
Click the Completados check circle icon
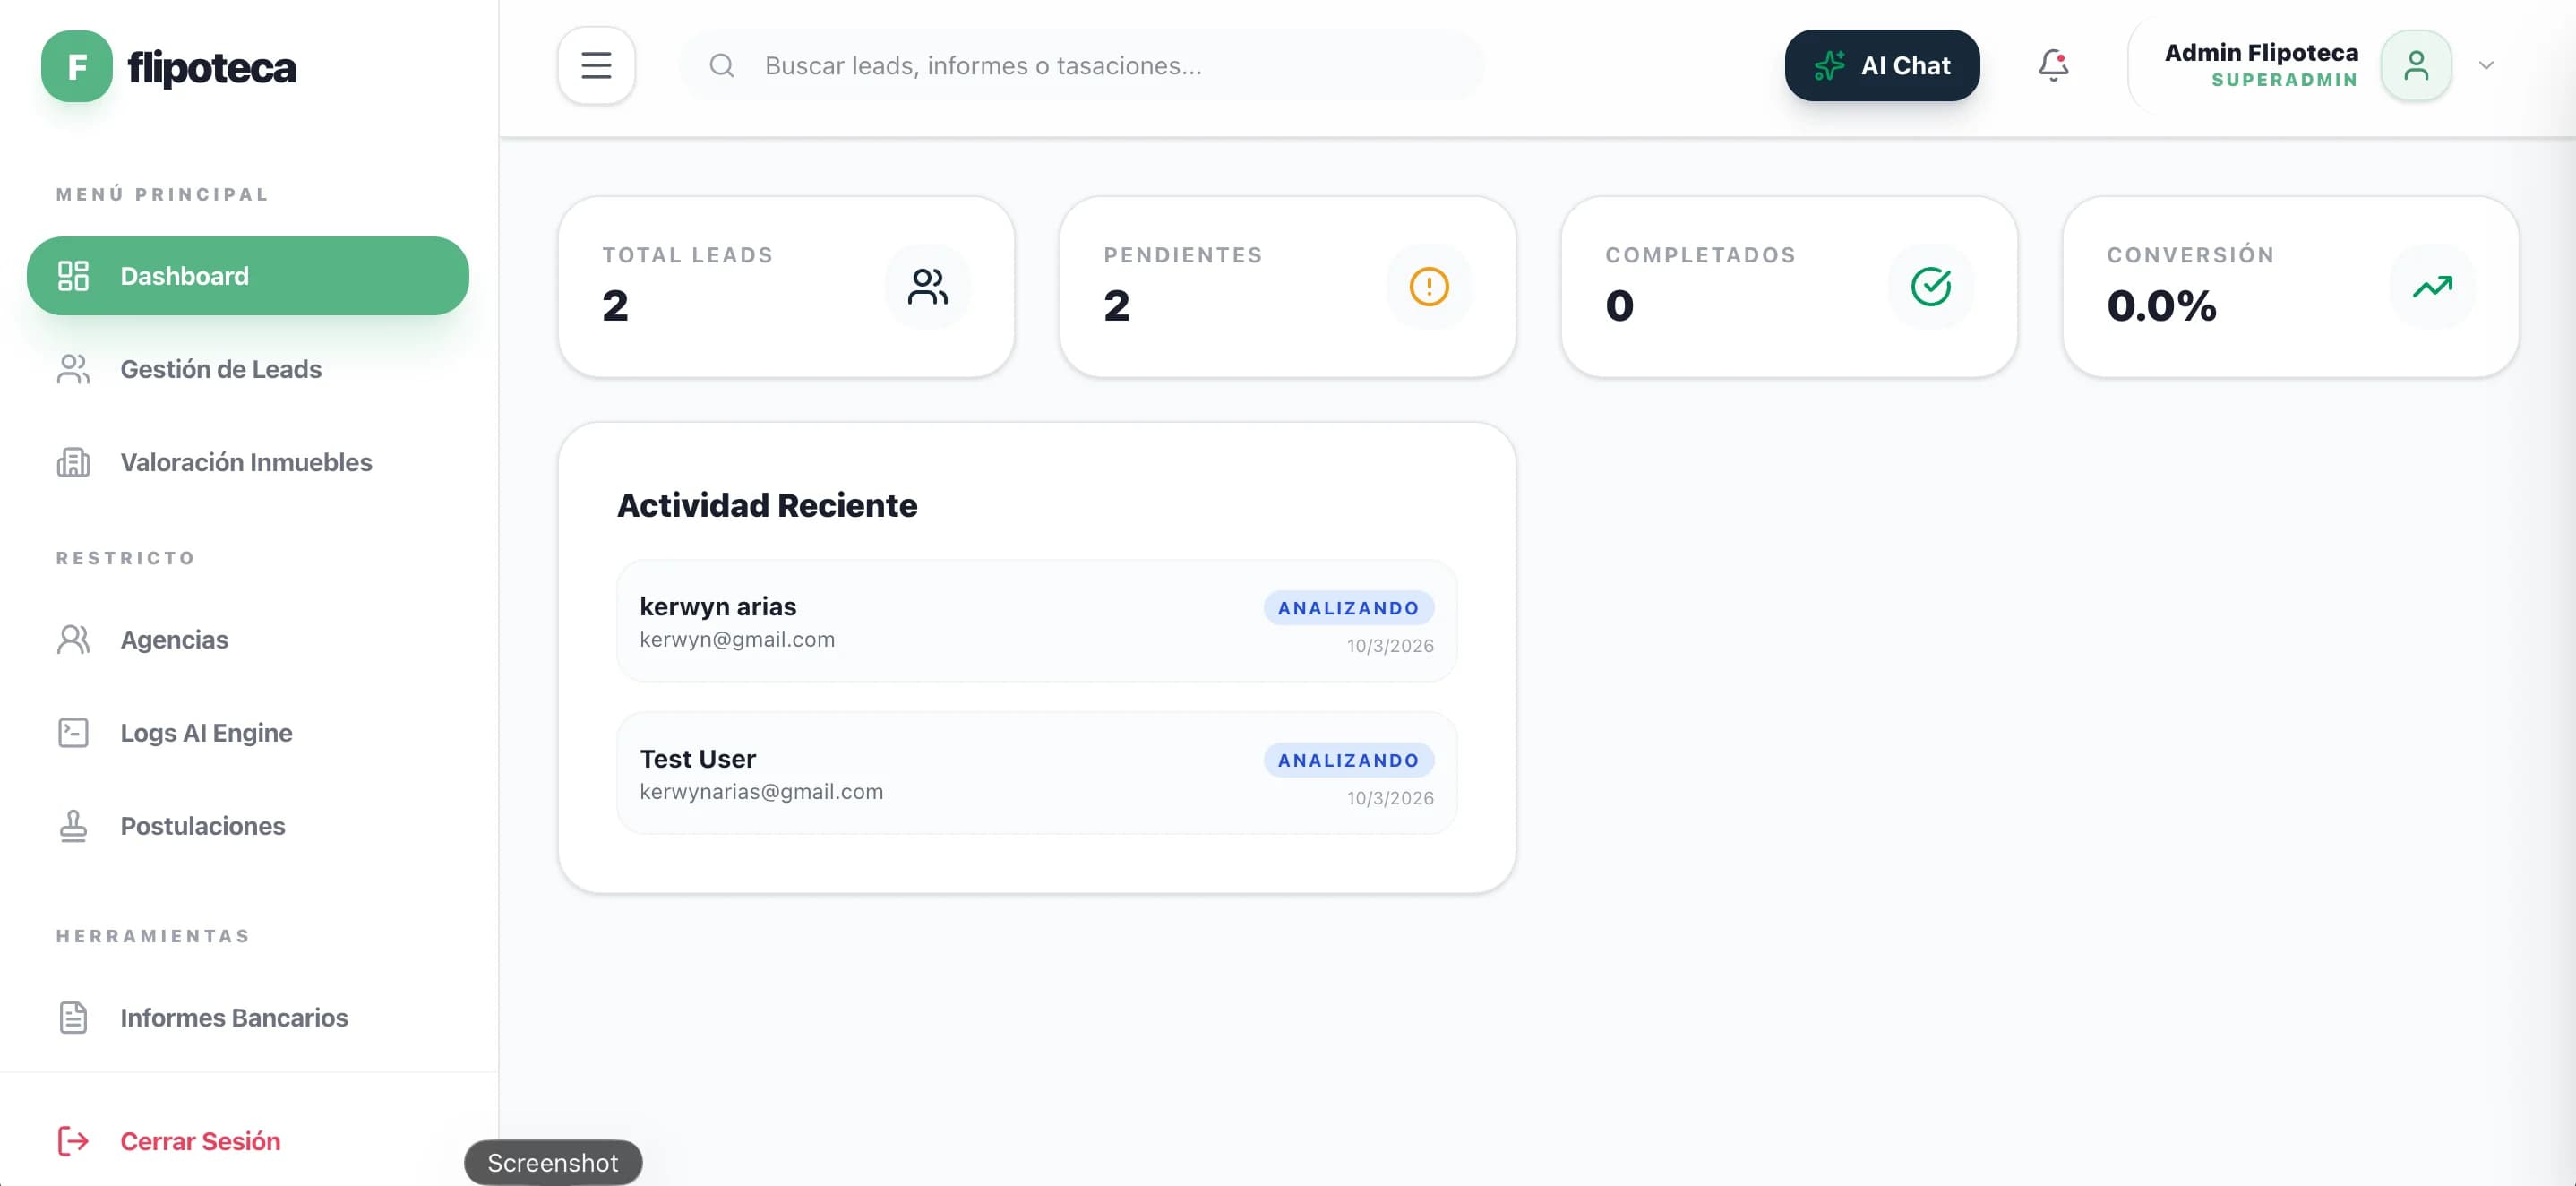click(x=1931, y=287)
